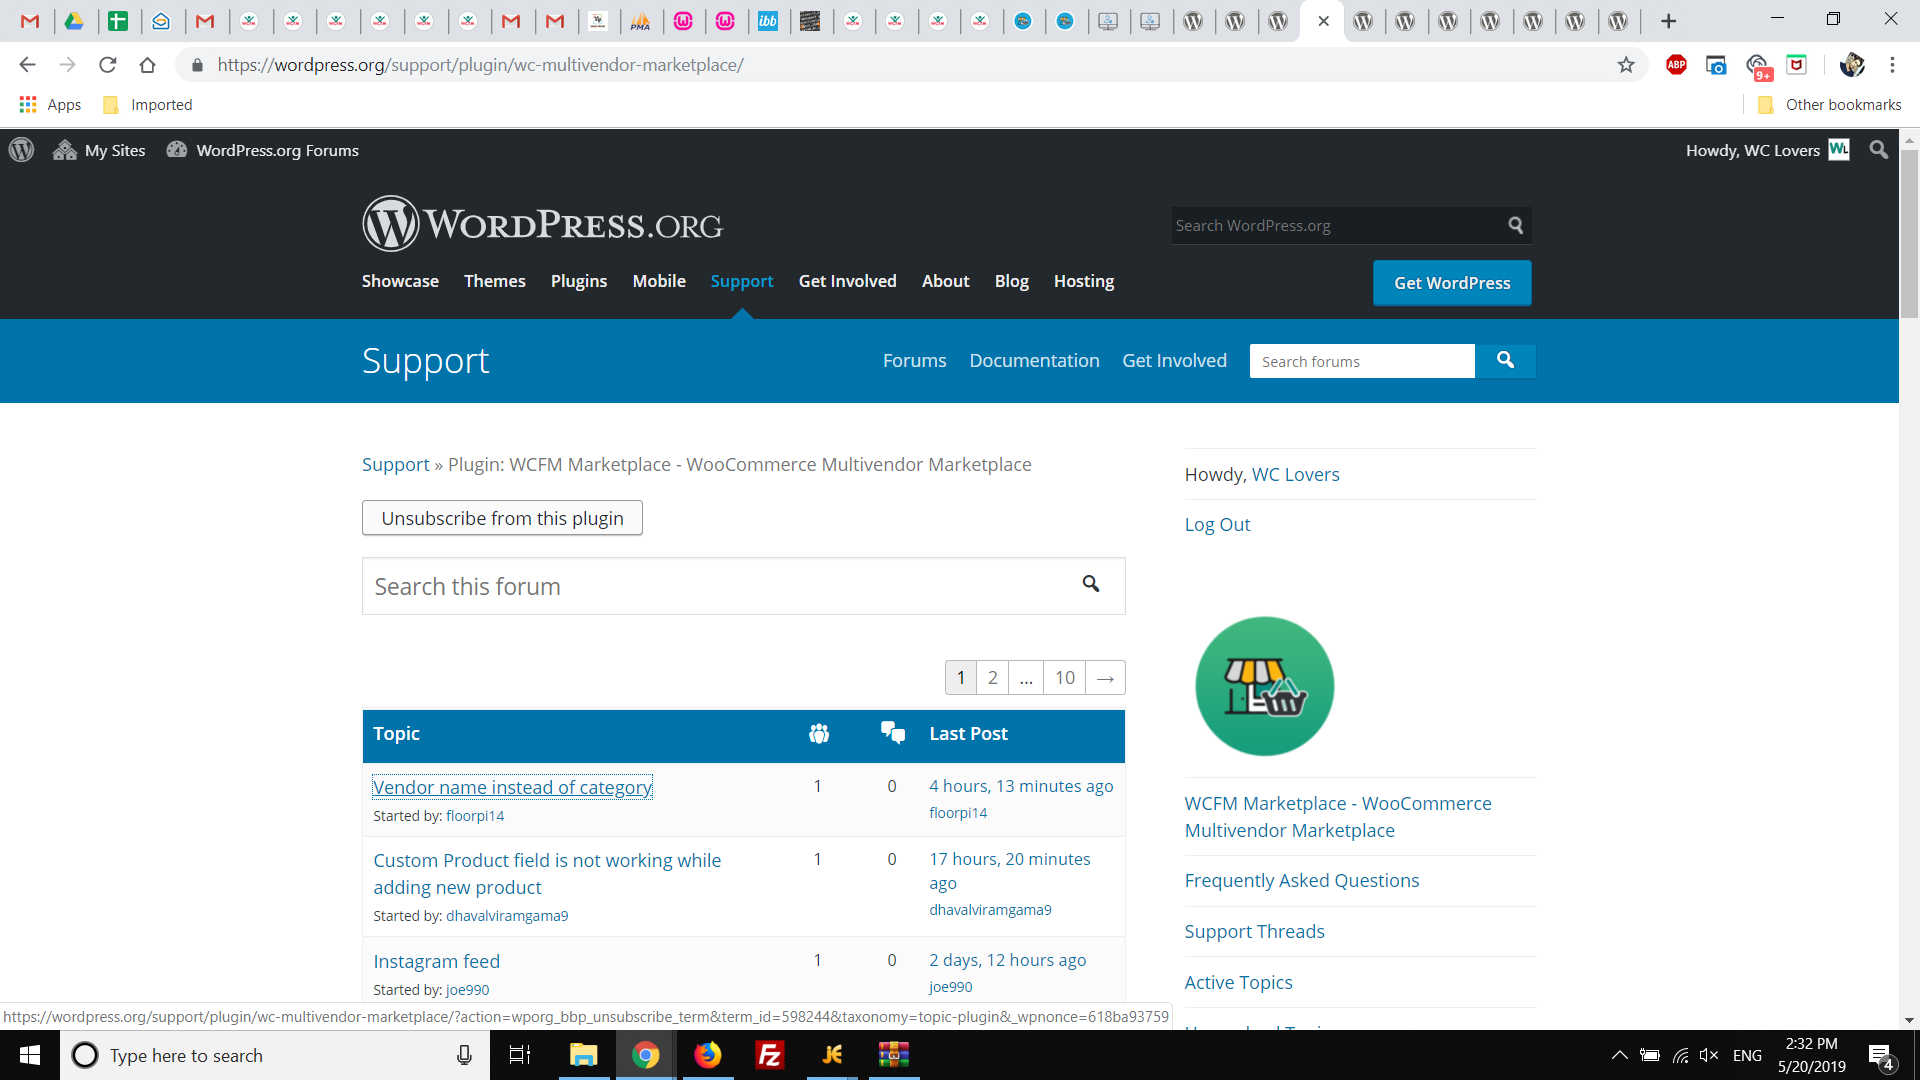This screenshot has height=1080, width=1920.
Task: Bookmark this page with the star icon
Action: coord(1626,65)
